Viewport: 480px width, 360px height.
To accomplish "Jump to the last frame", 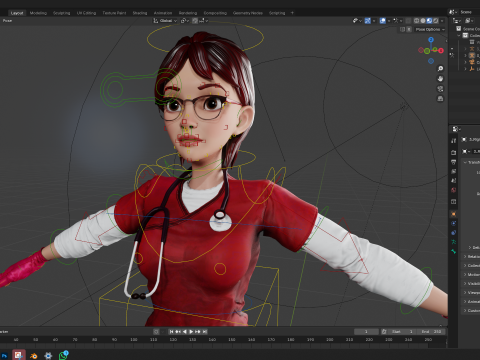I will (x=205, y=332).
